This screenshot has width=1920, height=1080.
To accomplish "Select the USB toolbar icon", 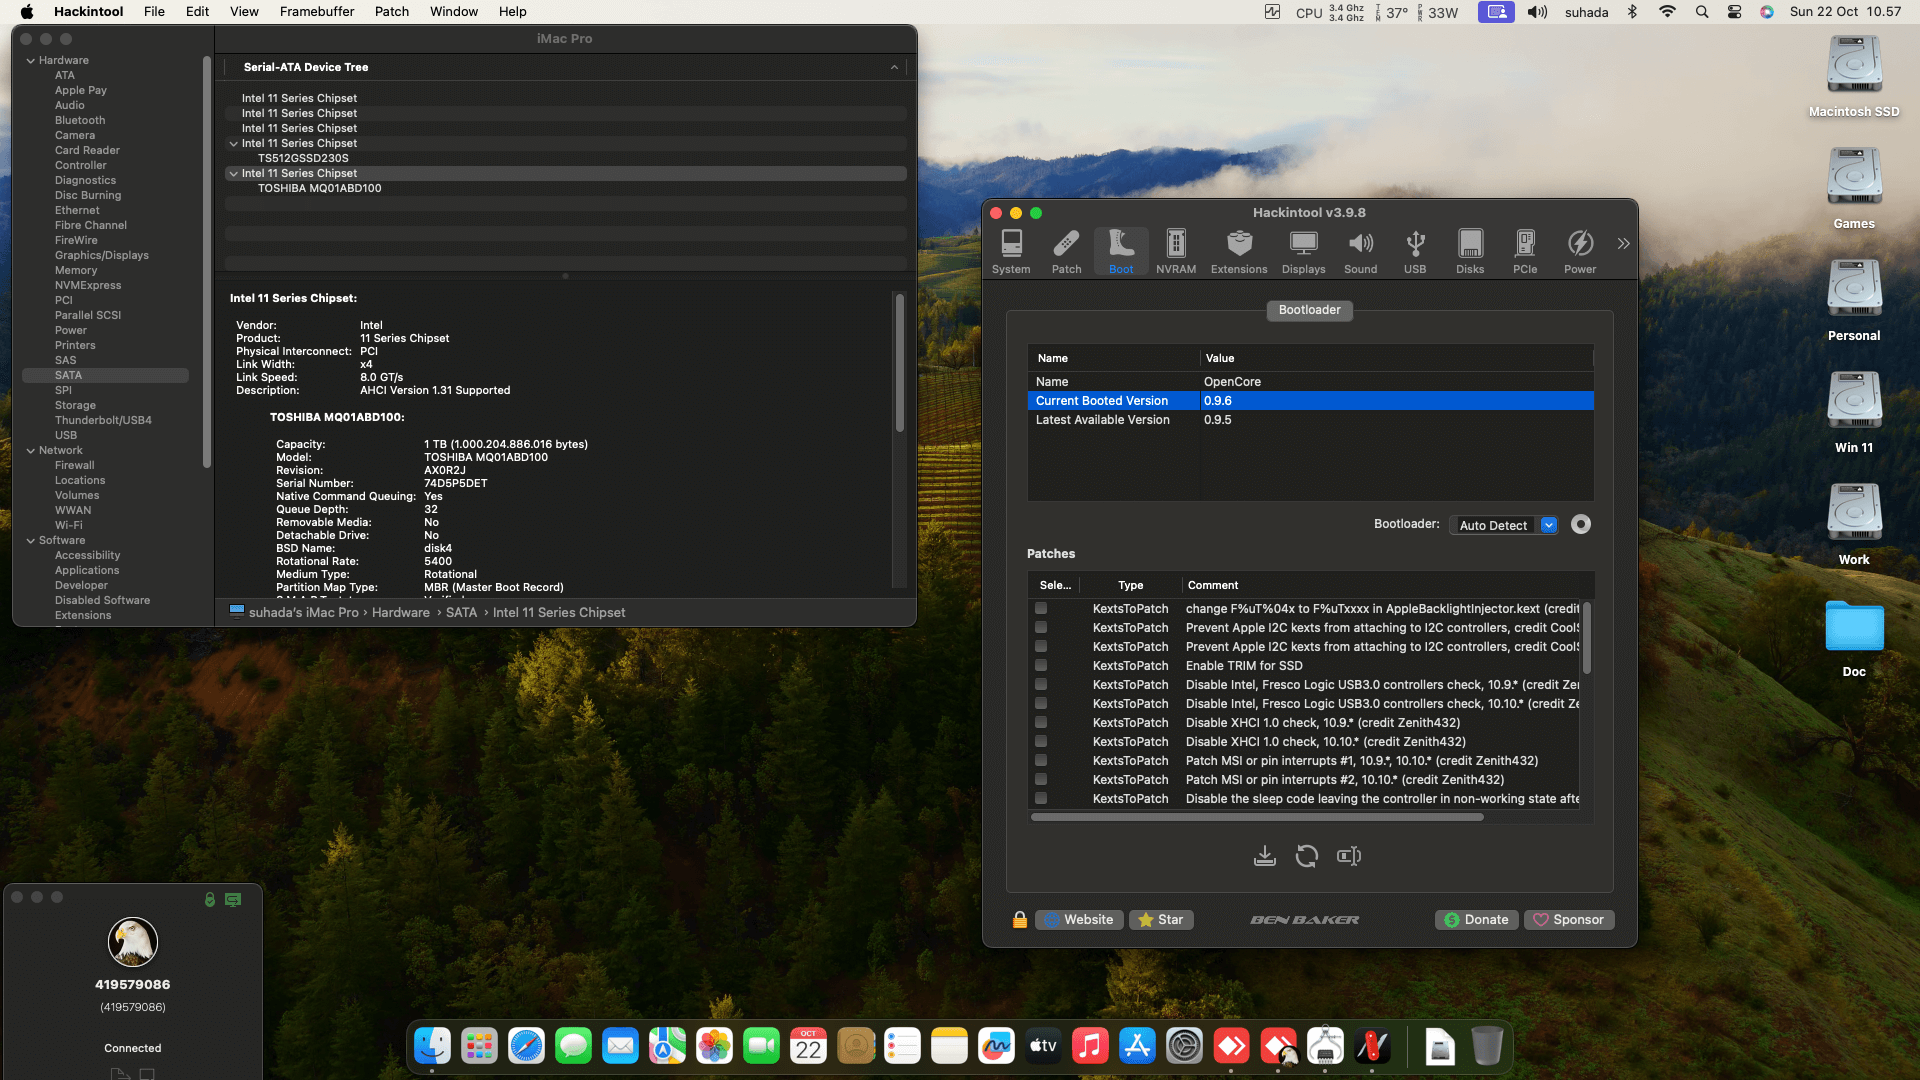I will [x=1414, y=251].
